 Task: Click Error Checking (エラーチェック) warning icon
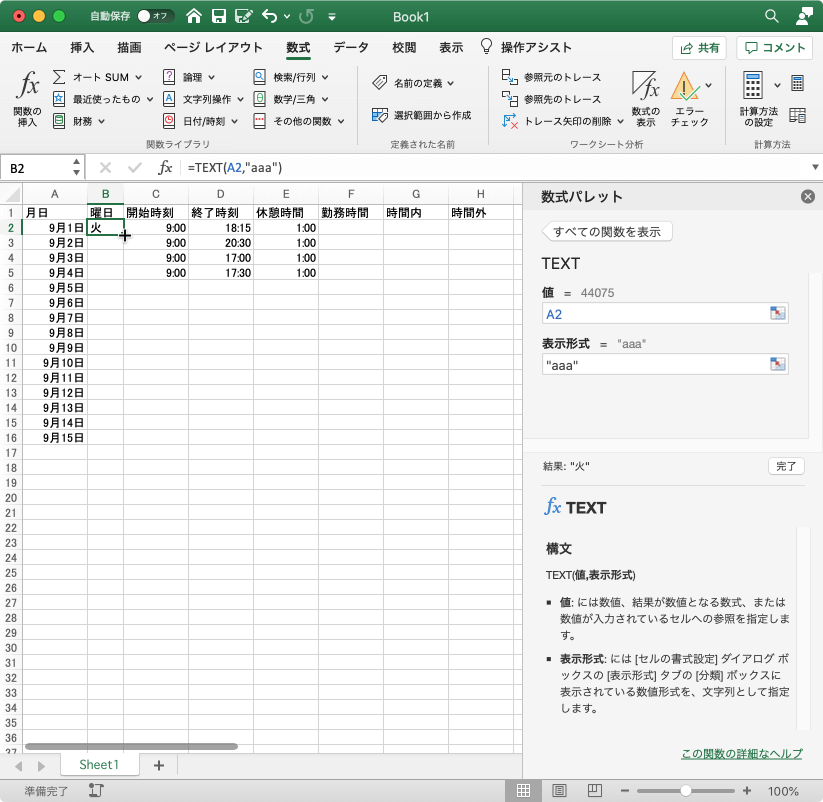[x=684, y=86]
